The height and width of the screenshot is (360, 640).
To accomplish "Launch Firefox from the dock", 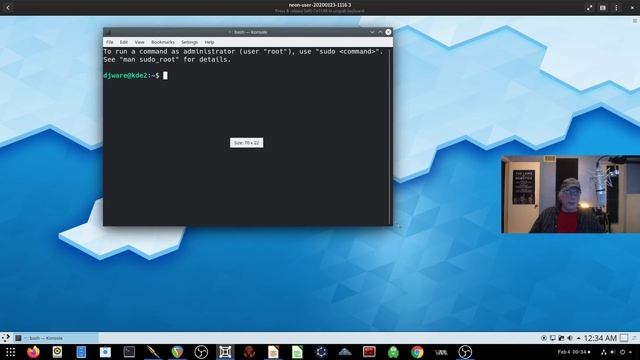I will tap(33, 352).
